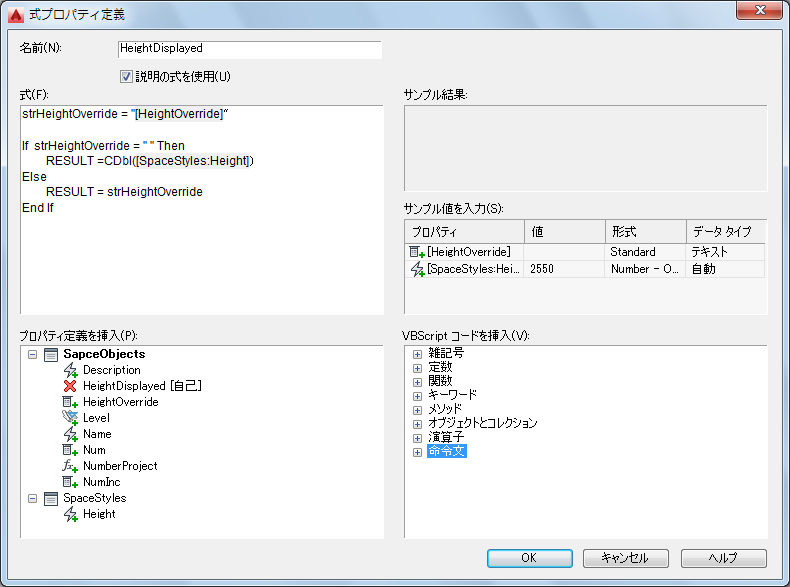The height and width of the screenshot is (587, 790).
Task: Expand the 関数 VBScript category
Action: [417, 382]
